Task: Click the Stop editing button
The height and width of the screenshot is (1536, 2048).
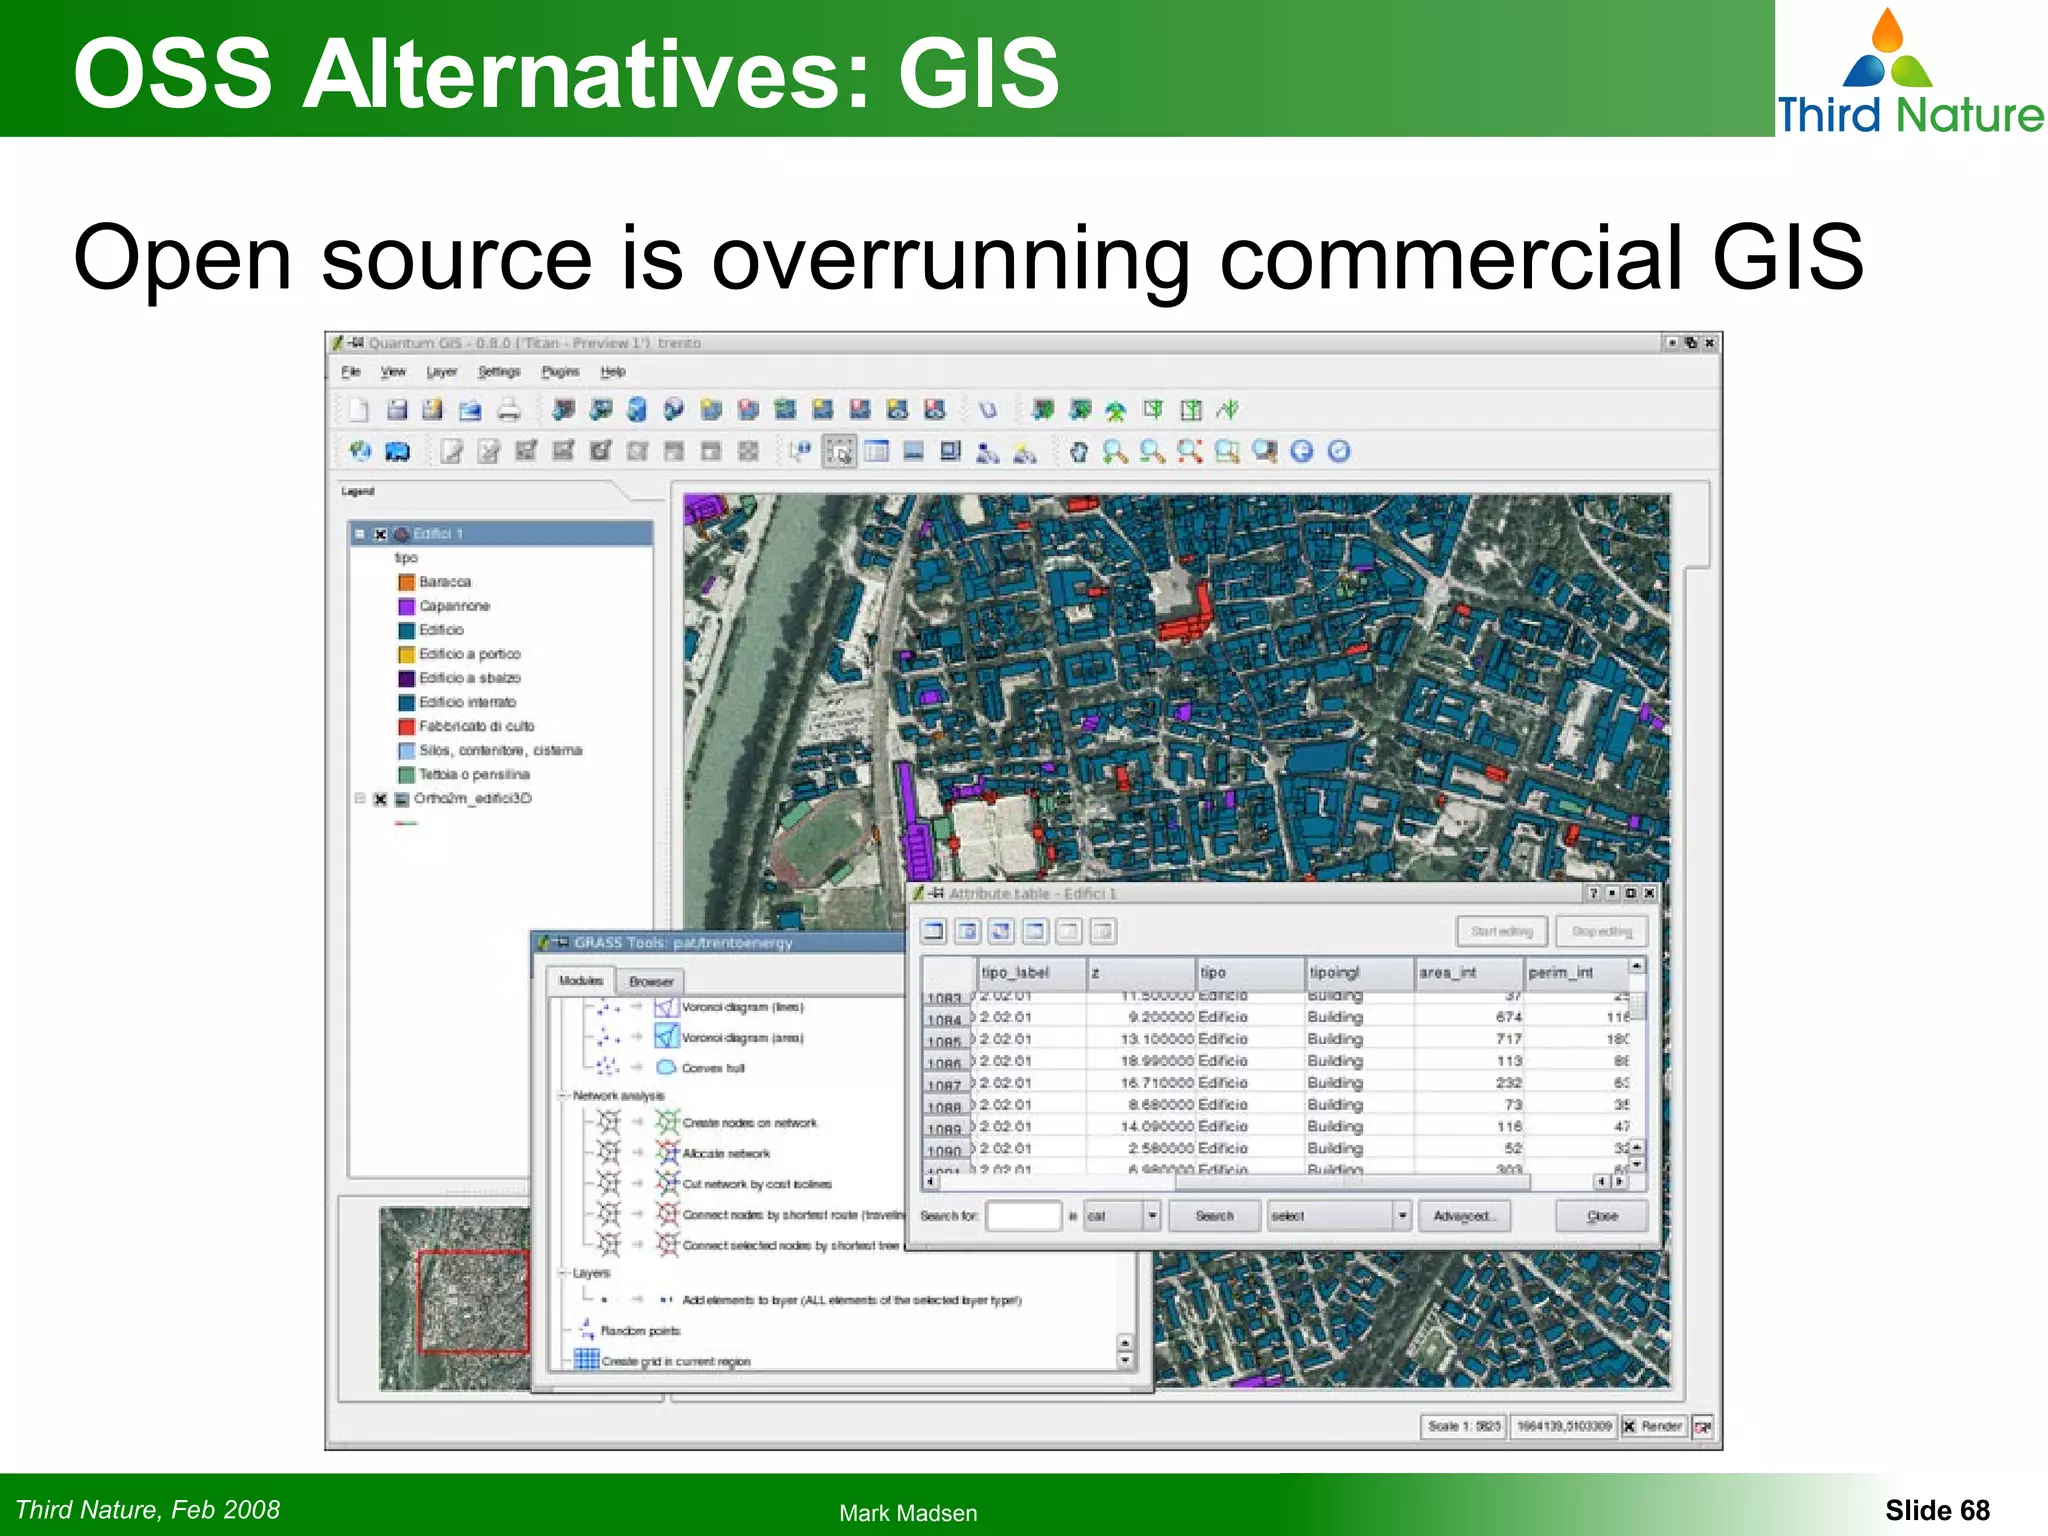Action: 1602,931
